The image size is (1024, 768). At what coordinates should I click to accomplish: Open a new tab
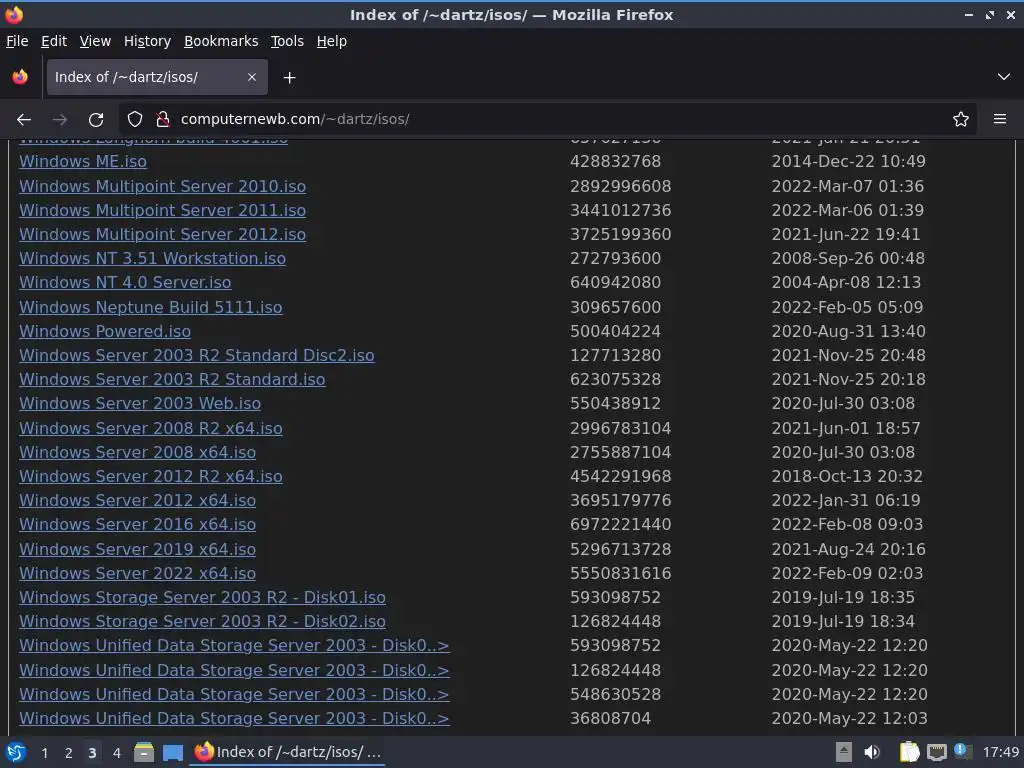click(289, 78)
